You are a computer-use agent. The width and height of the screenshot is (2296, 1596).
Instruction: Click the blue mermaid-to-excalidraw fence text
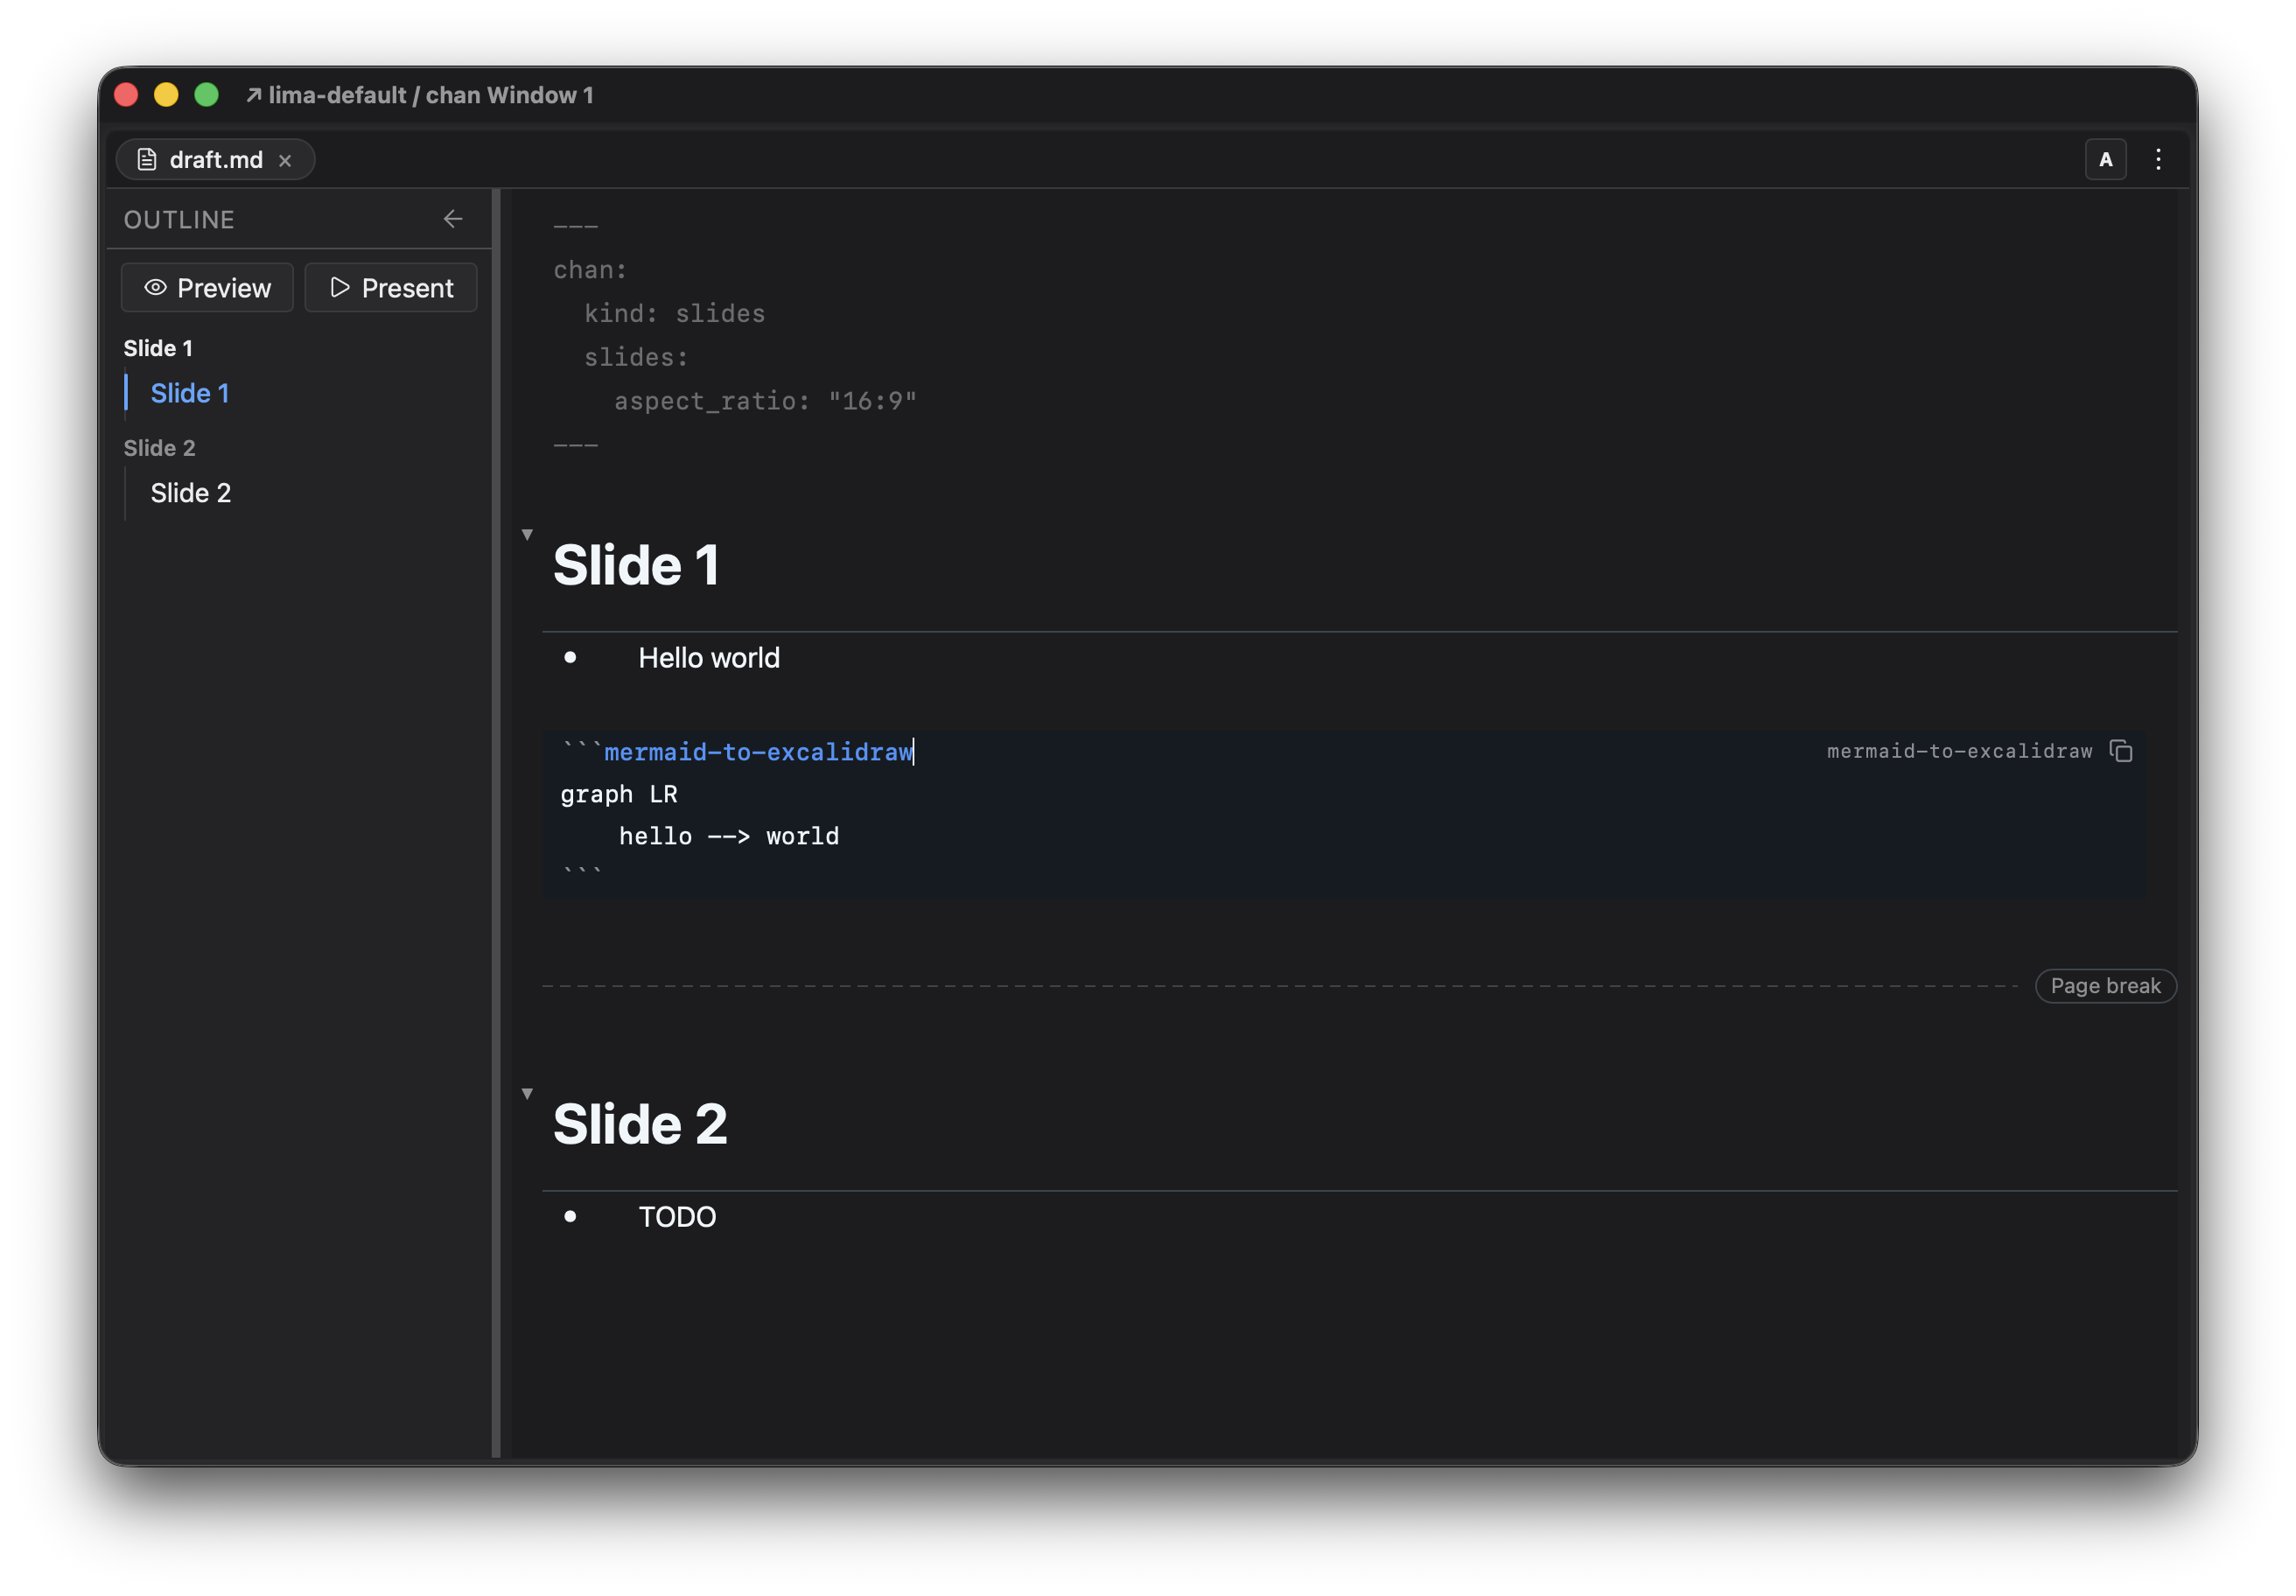tap(758, 752)
